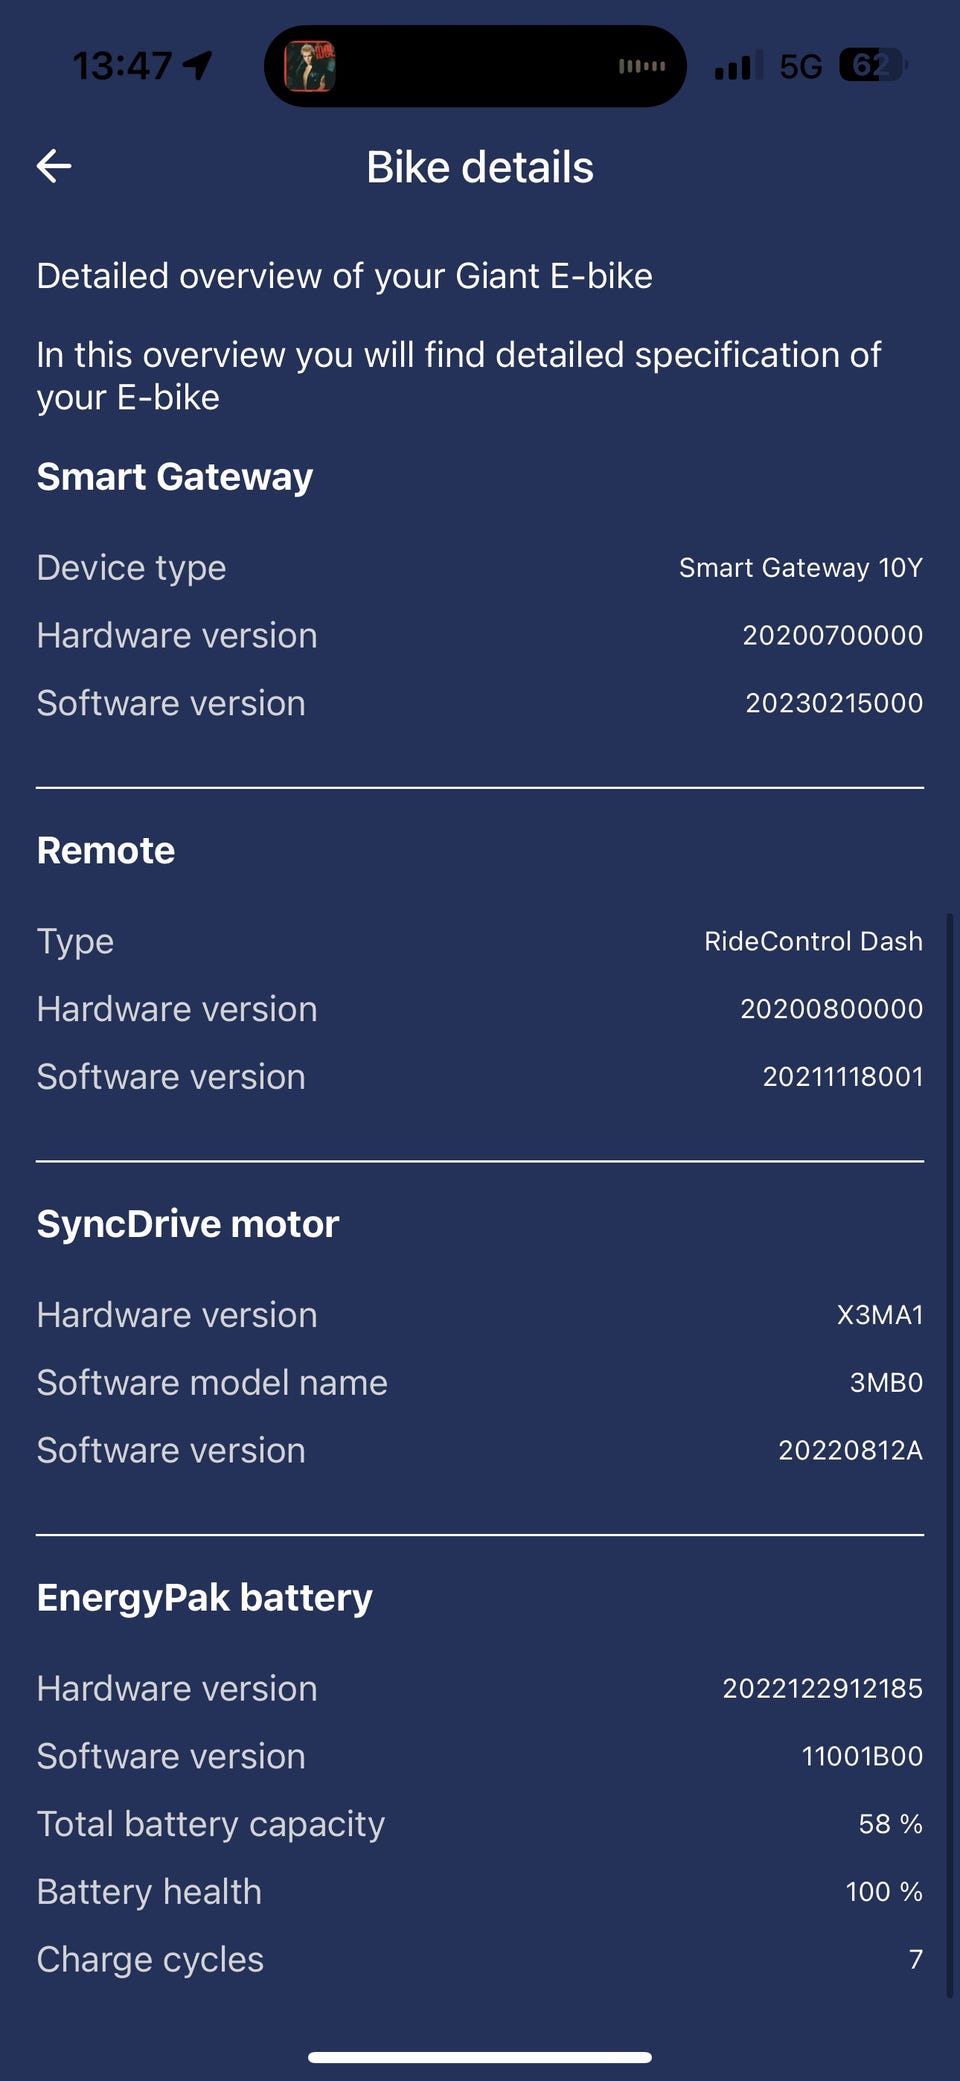Tap the battery level indicator

(872, 66)
